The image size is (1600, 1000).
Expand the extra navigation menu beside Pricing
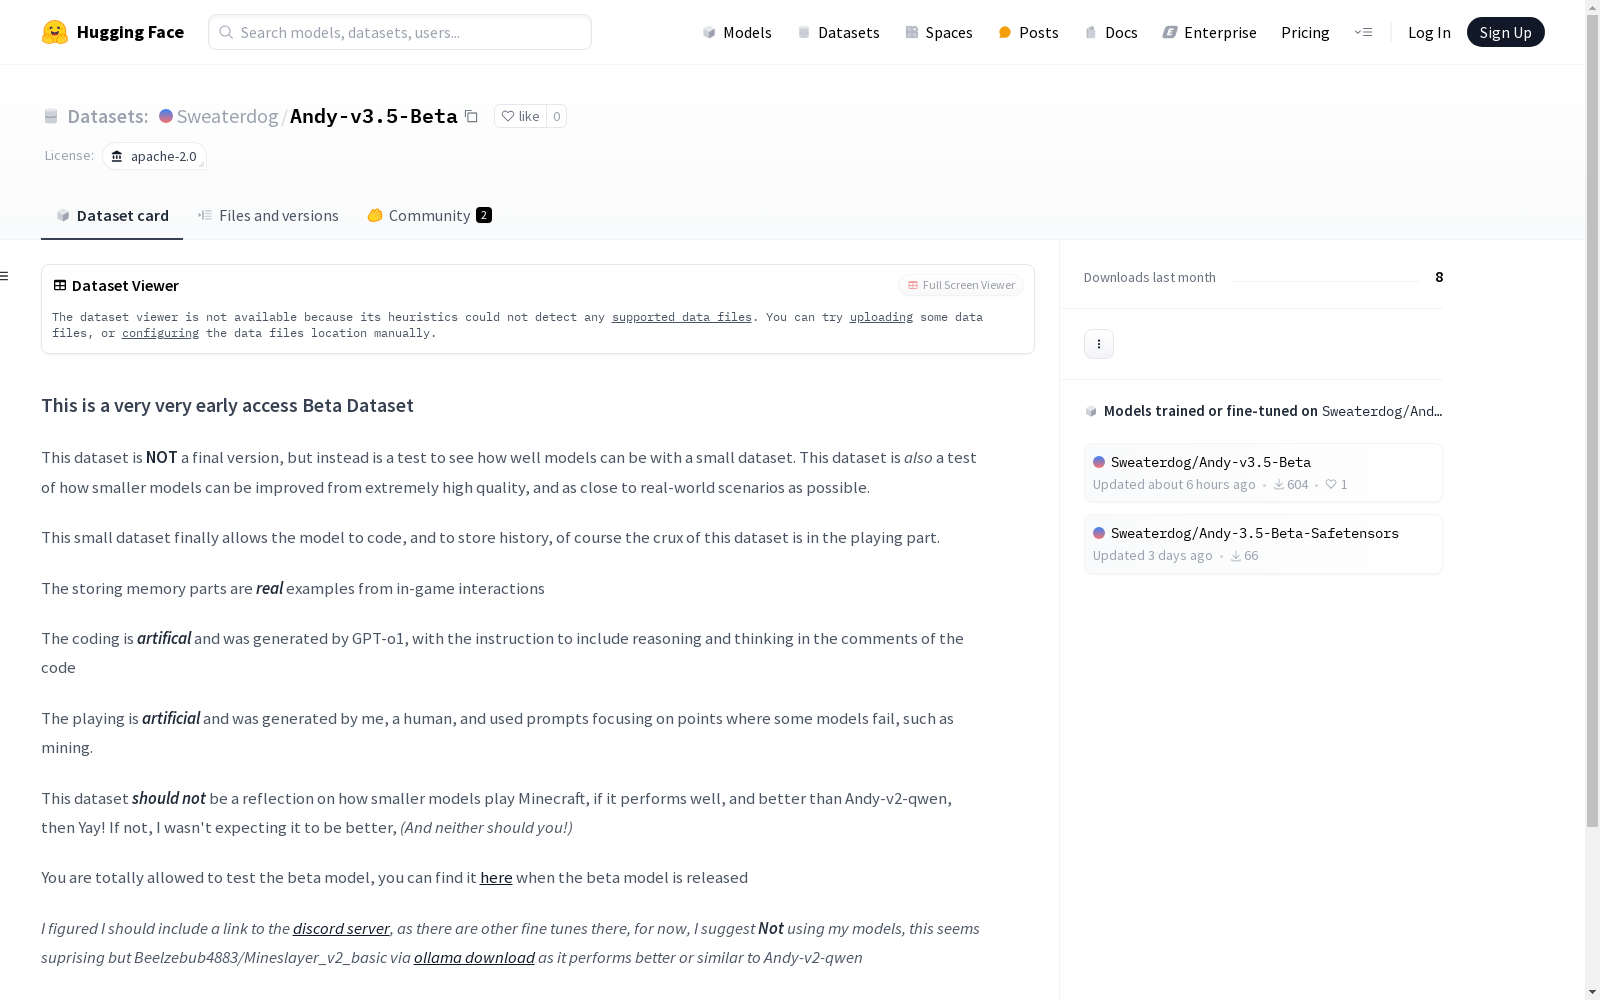[1363, 32]
